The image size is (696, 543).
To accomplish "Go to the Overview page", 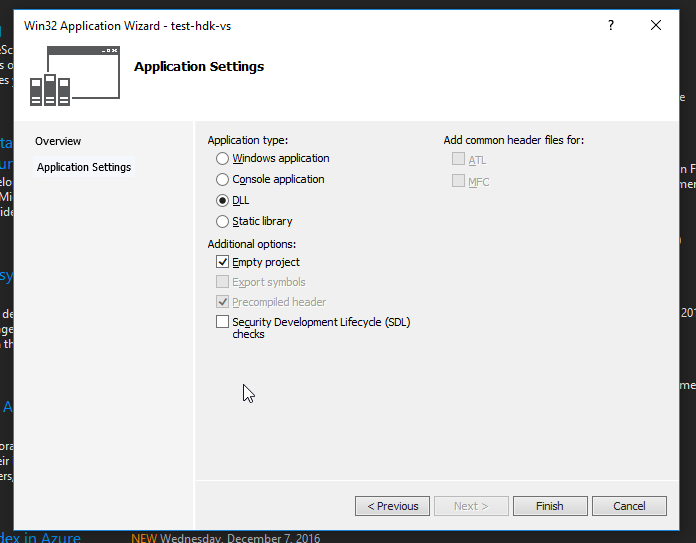I will tap(58, 141).
